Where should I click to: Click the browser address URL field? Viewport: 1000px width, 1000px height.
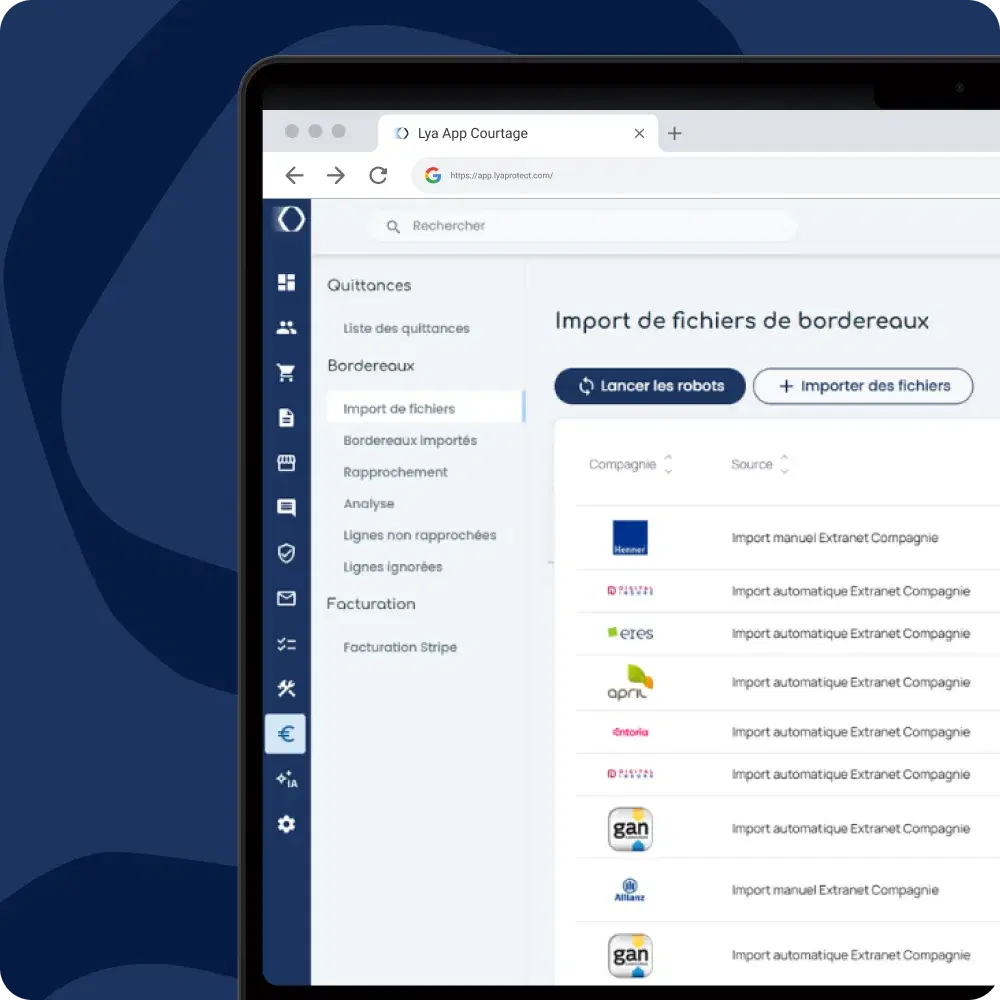tap(705, 175)
